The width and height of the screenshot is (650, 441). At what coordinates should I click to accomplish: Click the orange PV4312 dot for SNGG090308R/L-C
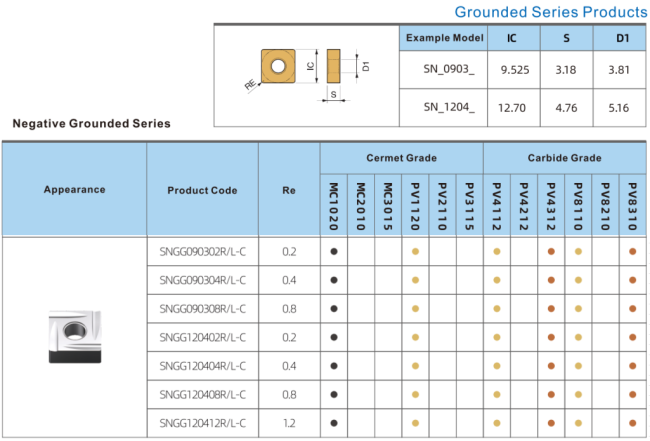(551, 309)
